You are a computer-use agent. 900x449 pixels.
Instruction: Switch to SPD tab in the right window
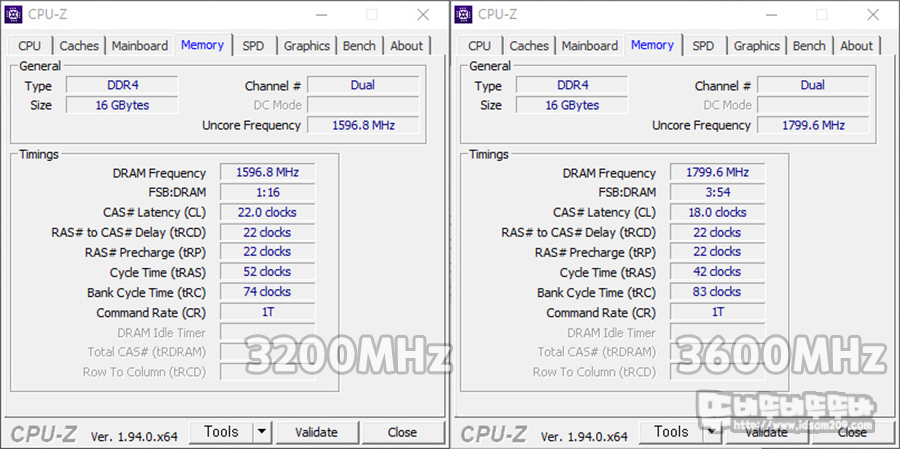click(703, 46)
